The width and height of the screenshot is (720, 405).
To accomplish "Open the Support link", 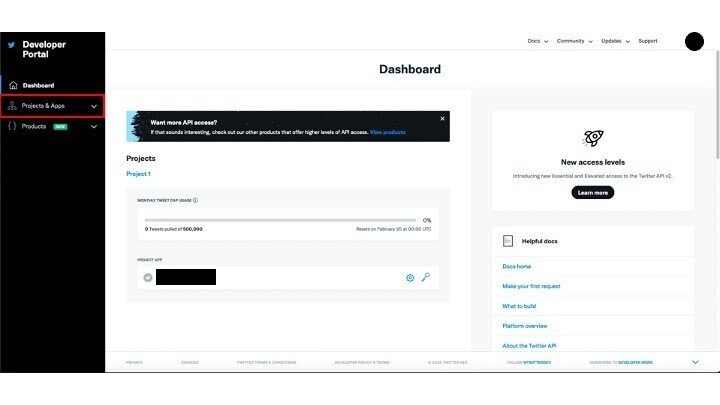I will pyautogui.click(x=648, y=41).
